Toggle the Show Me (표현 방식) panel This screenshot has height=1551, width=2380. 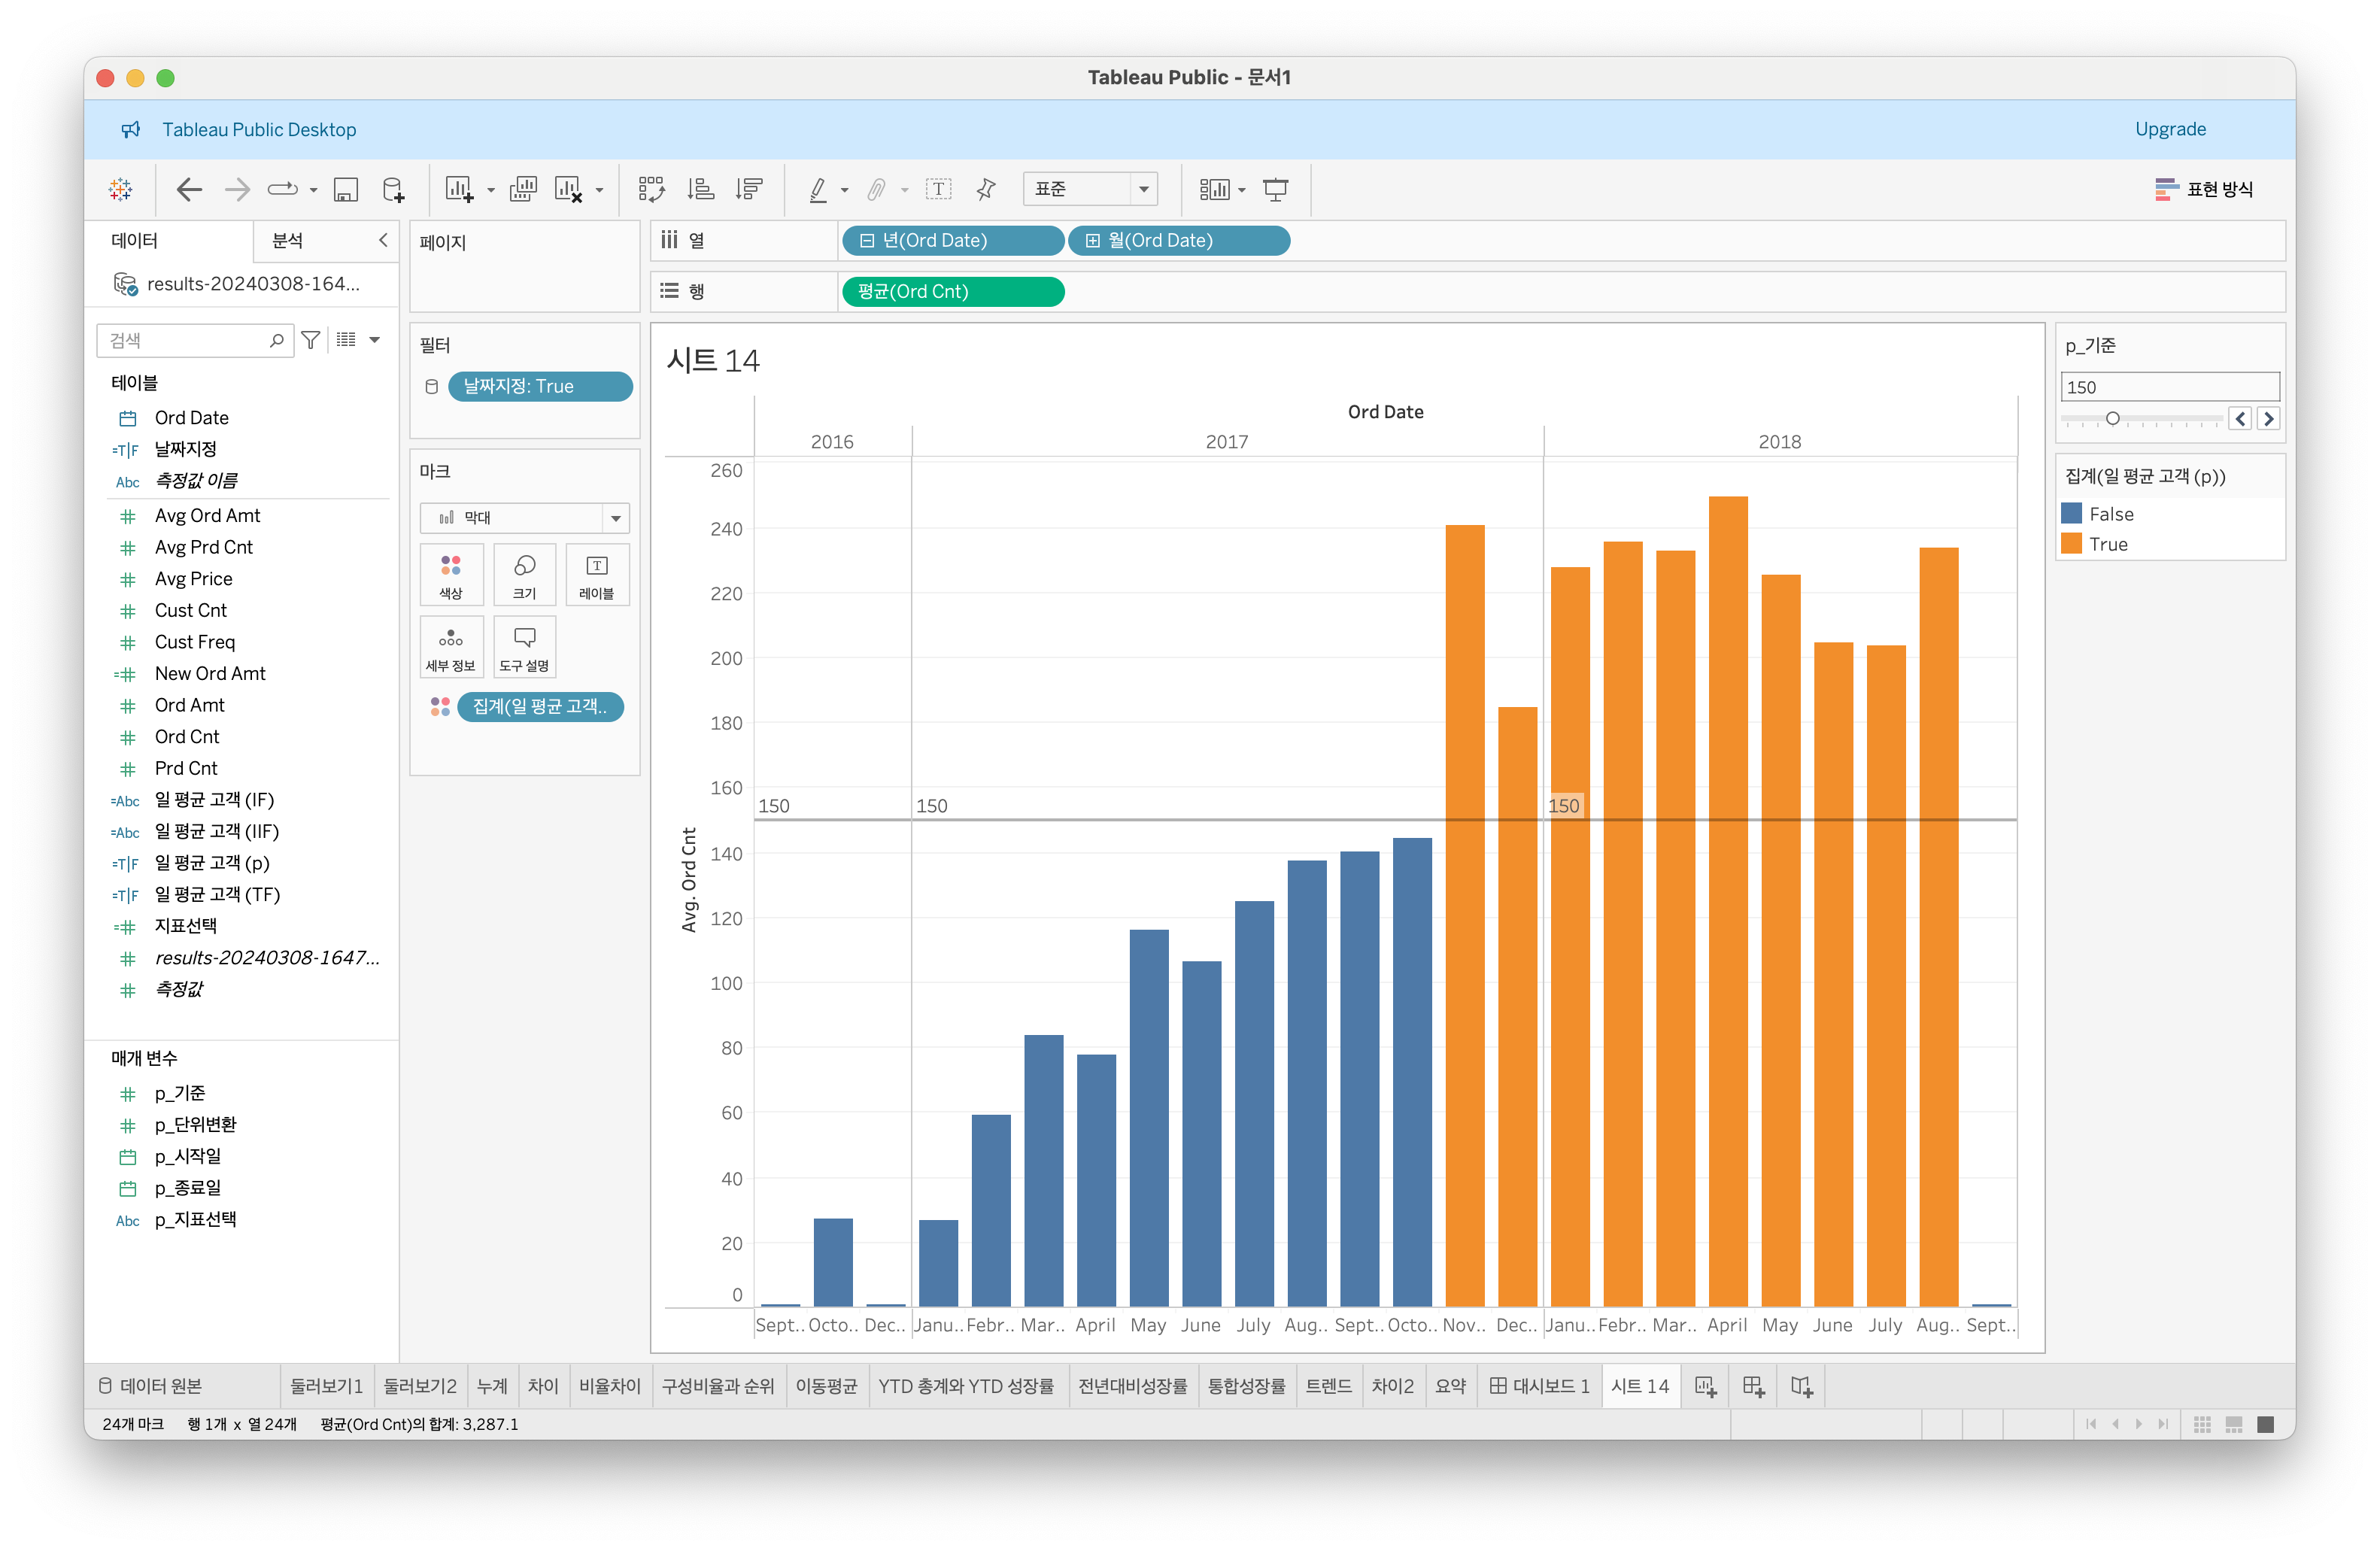coord(2205,189)
